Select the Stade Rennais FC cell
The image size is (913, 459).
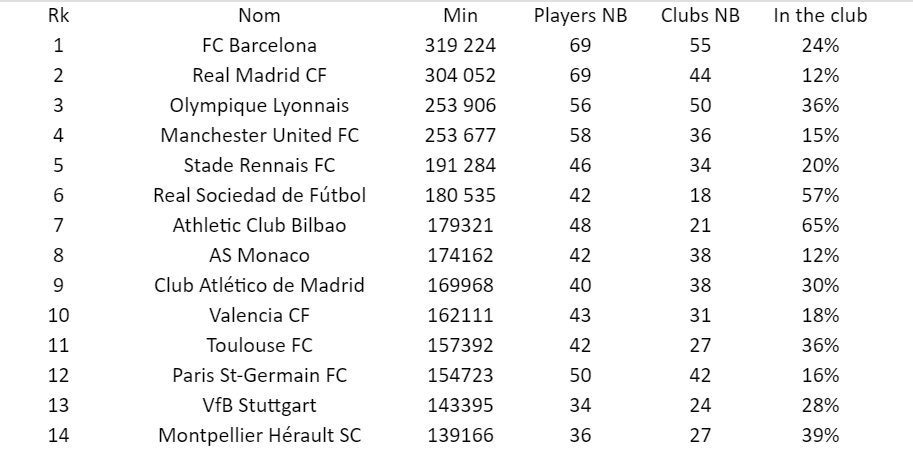coord(259,166)
